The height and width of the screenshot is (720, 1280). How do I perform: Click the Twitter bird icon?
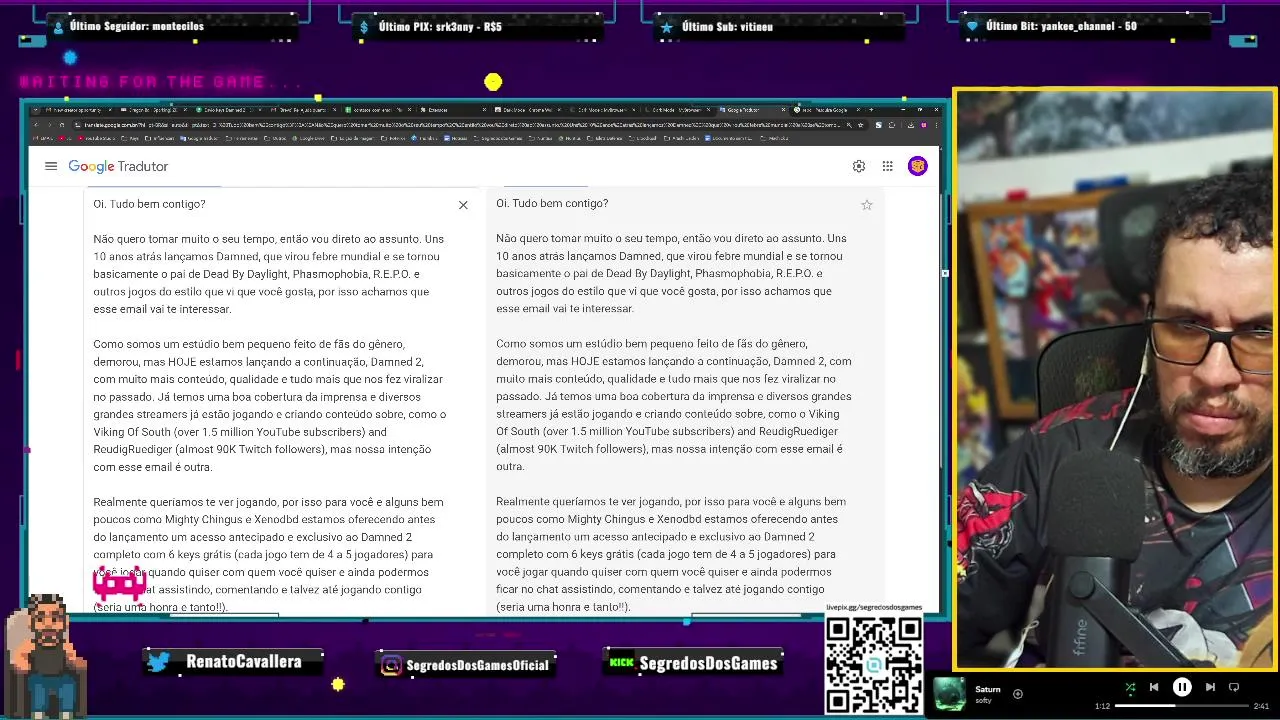(x=159, y=662)
